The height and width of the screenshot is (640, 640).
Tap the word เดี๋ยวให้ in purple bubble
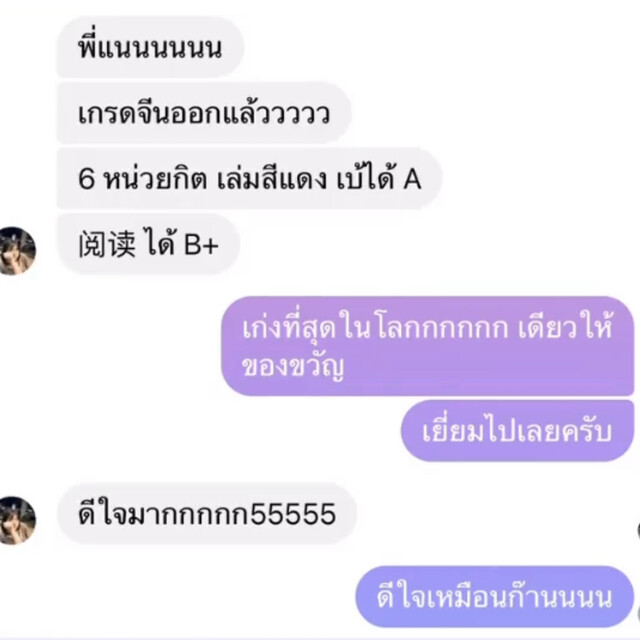coord(565,327)
